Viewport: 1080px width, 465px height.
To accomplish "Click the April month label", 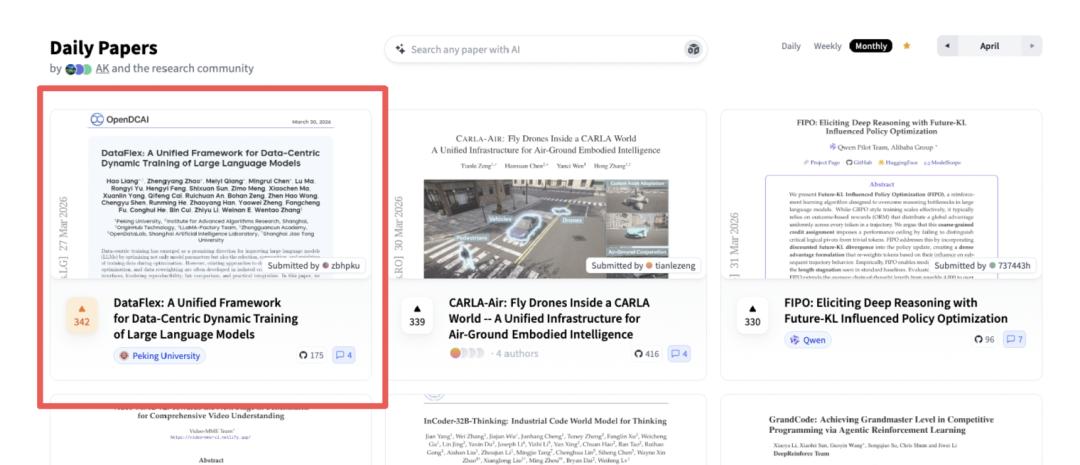I will [989, 46].
